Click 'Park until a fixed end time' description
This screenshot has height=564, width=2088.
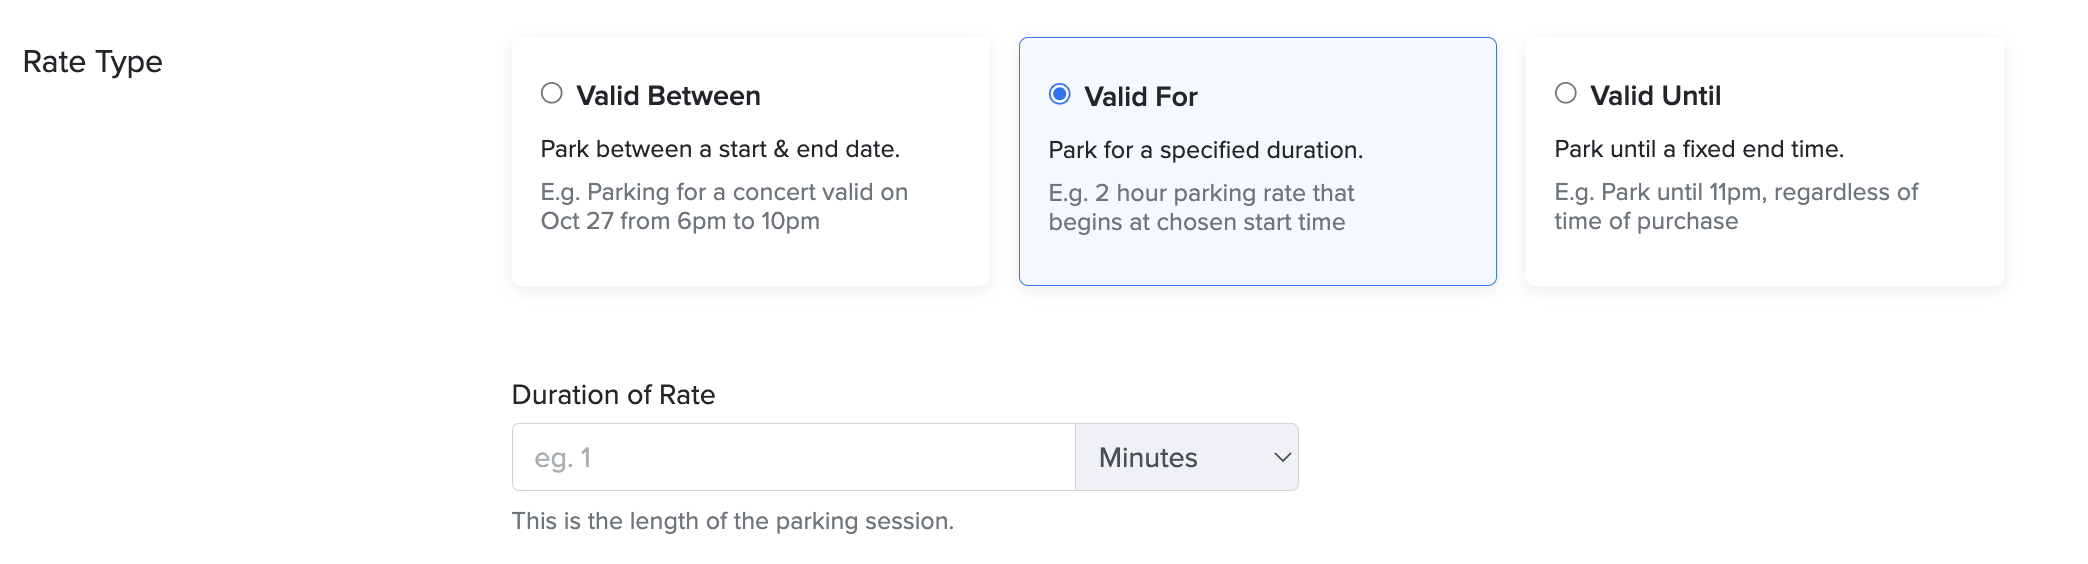pyautogui.click(x=1698, y=149)
